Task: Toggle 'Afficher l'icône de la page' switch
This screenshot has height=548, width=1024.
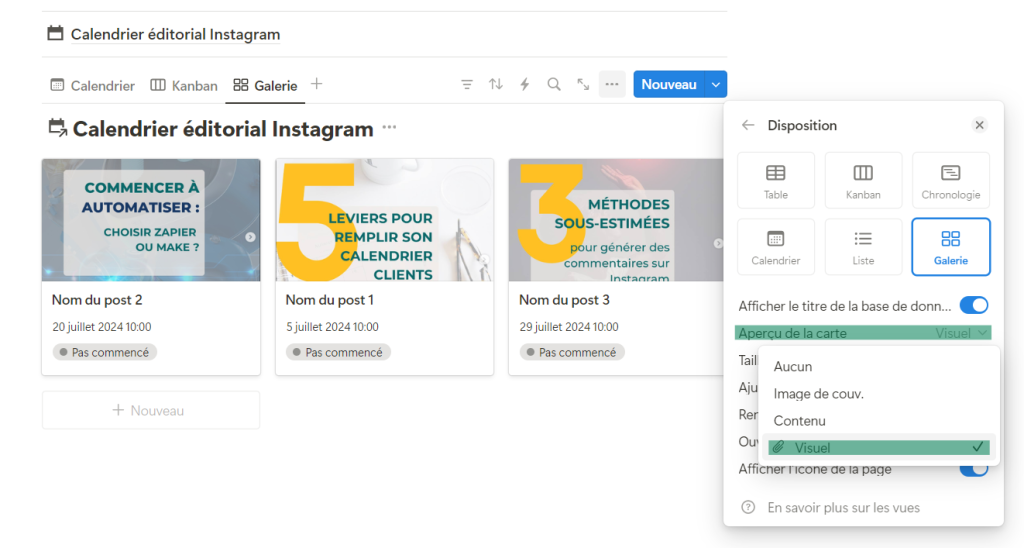Action: coord(973,469)
